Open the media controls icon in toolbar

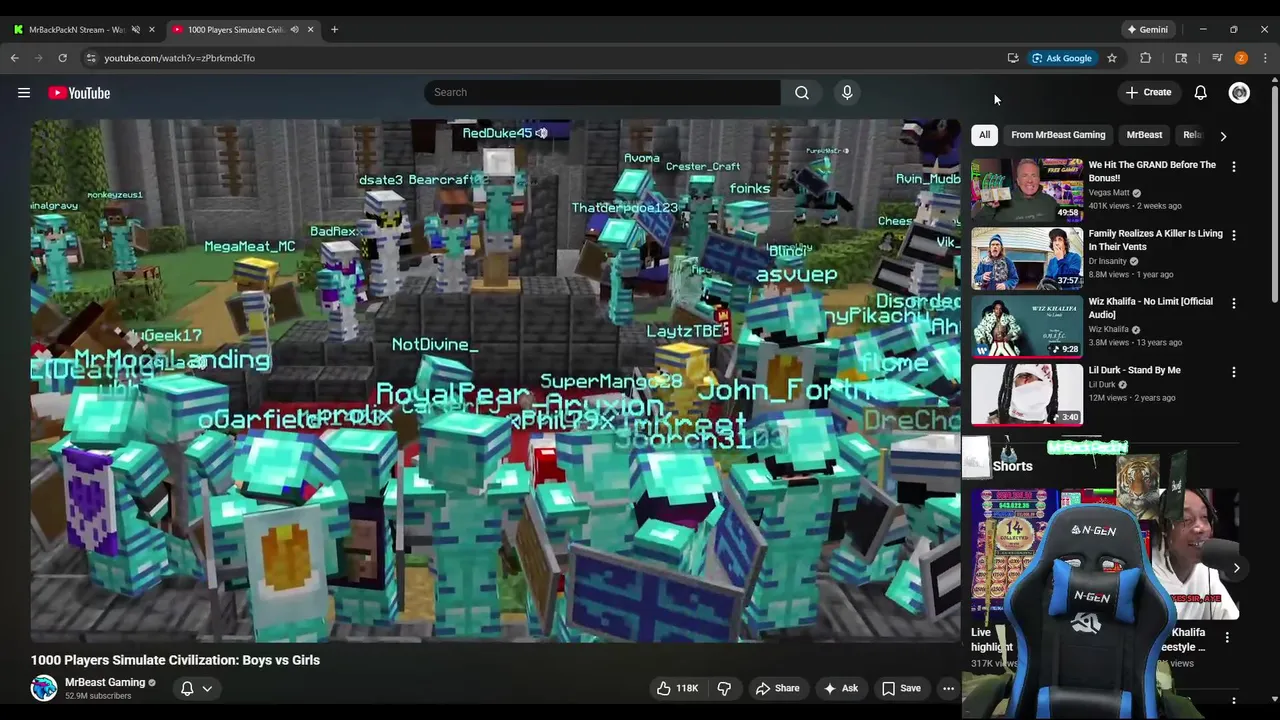[1217, 58]
